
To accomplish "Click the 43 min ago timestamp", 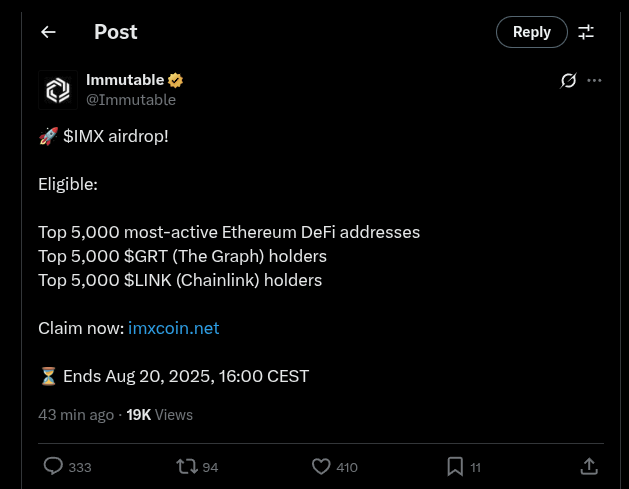I will click(x=76, y=414).
